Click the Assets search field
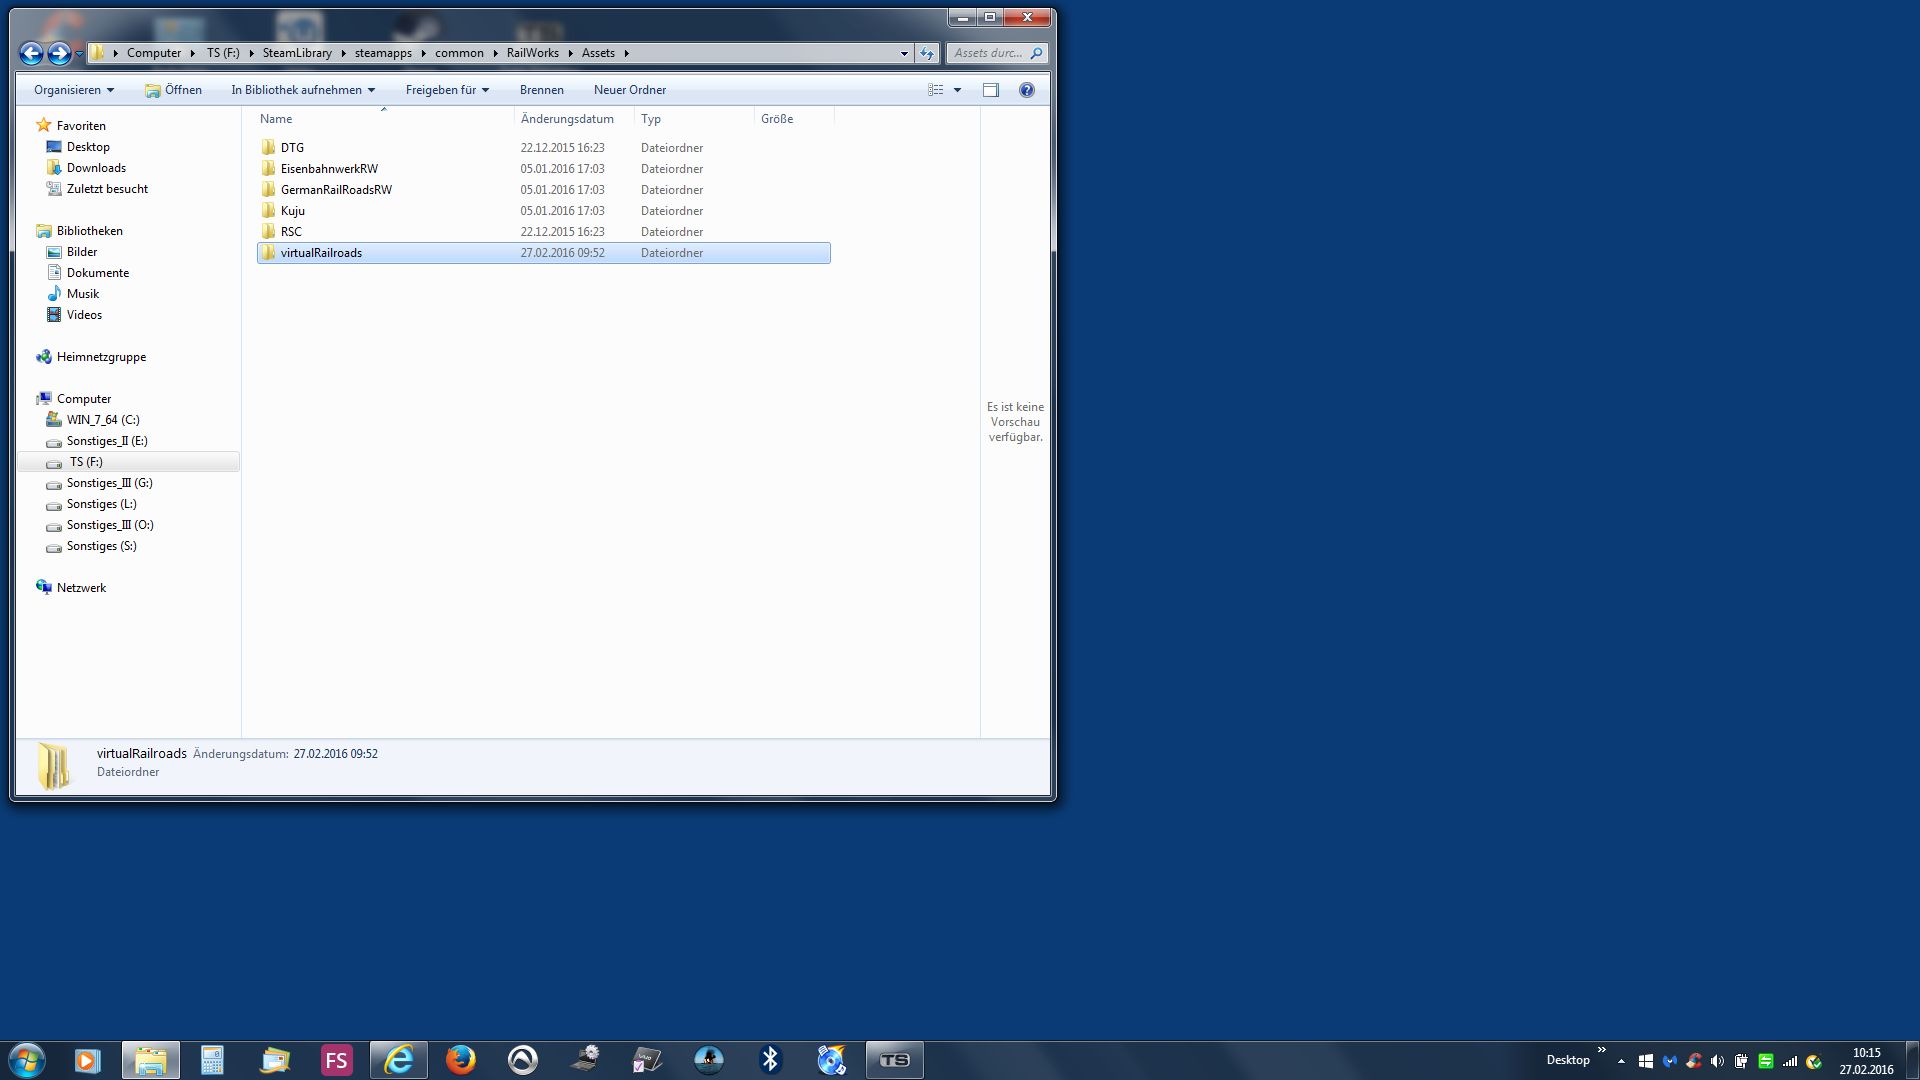The image size is (1920, 1080). pyautogui.click(x=988, y=53)
